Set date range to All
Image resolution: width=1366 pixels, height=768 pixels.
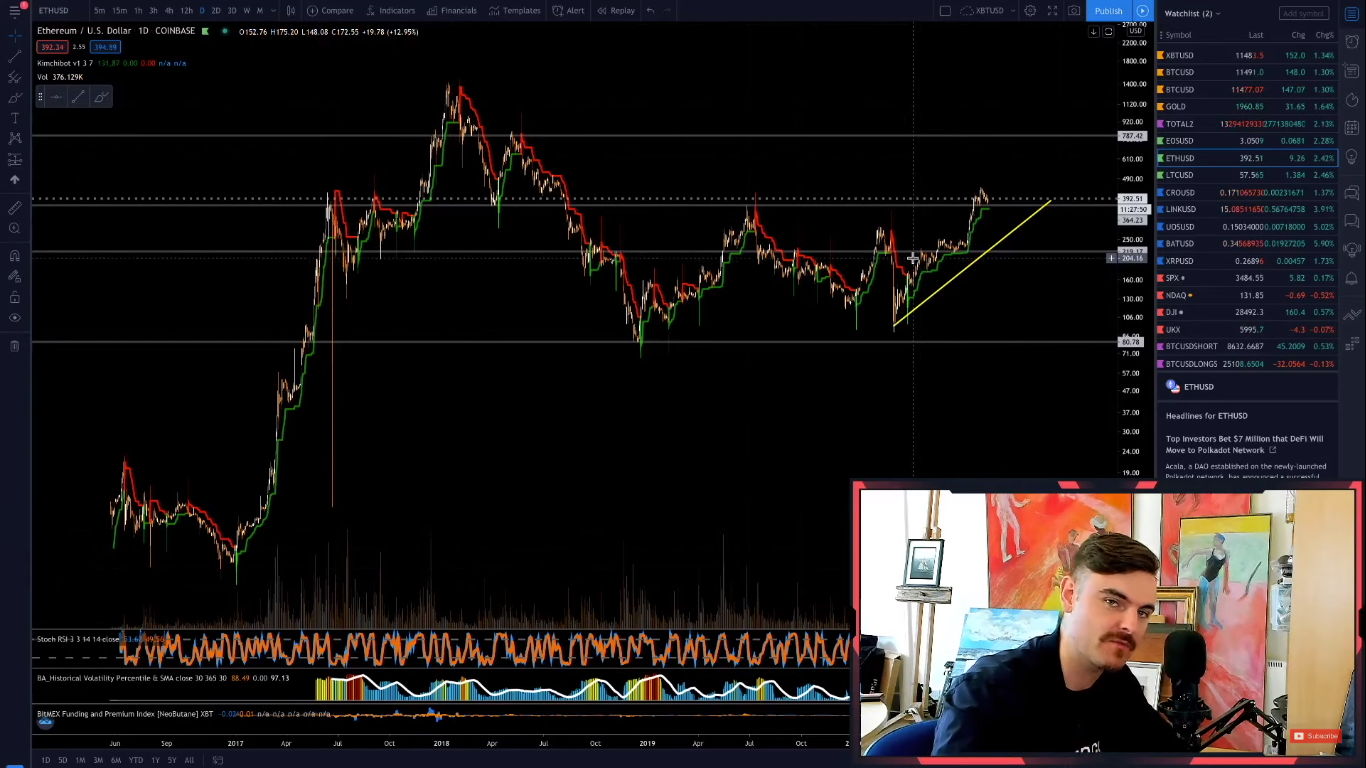(x=189, y=760)
